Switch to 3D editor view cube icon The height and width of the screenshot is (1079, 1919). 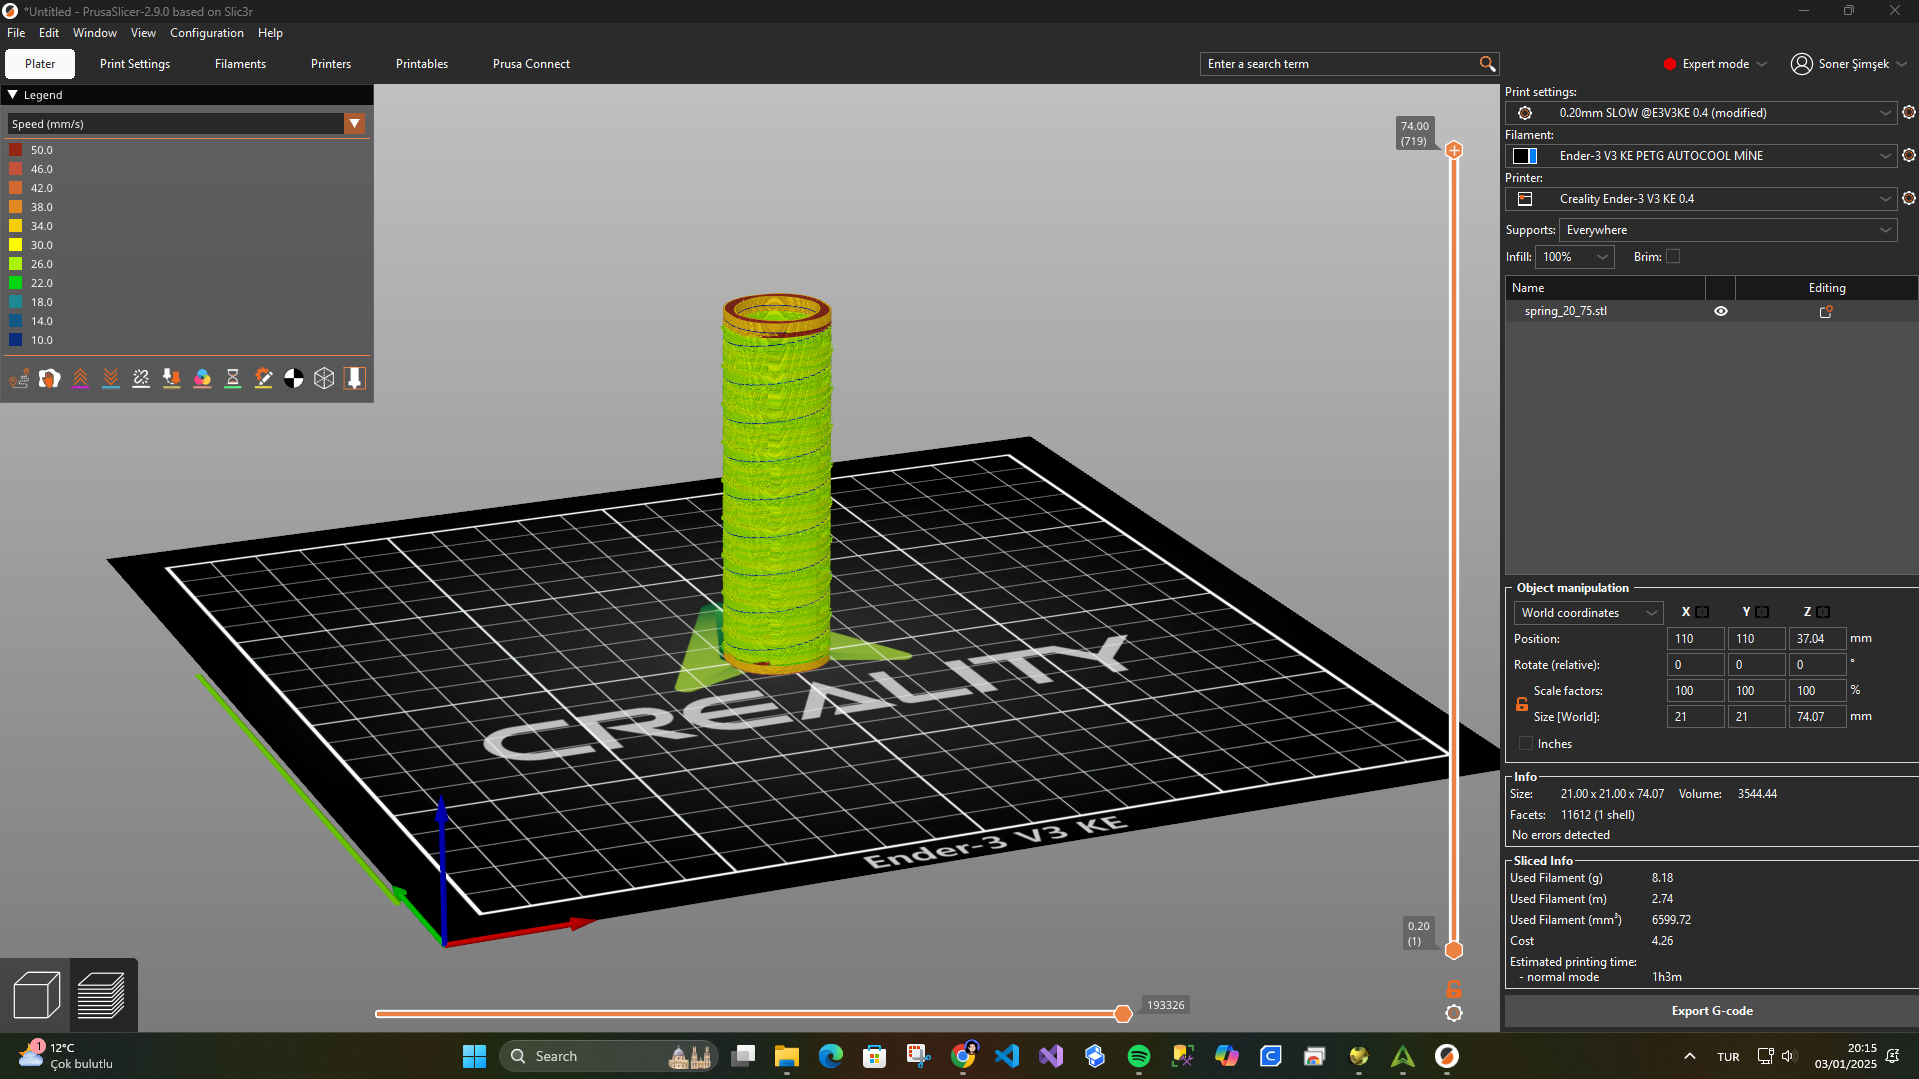pyautogui.click(x=36, y=995)
